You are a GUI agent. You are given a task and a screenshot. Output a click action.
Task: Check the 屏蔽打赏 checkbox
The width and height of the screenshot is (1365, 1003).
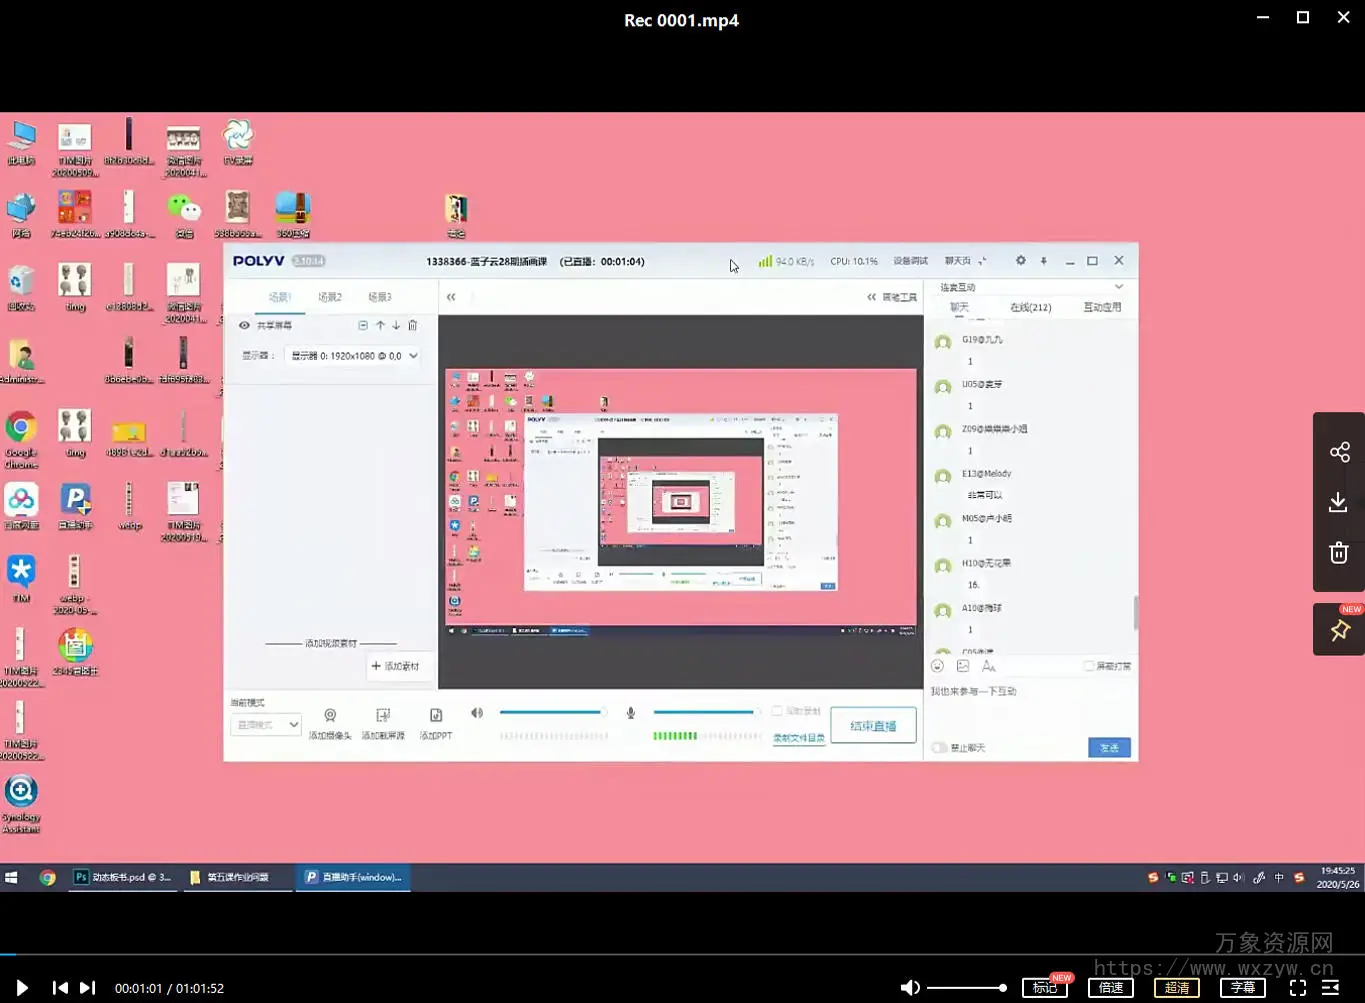tap(1089, 666)
